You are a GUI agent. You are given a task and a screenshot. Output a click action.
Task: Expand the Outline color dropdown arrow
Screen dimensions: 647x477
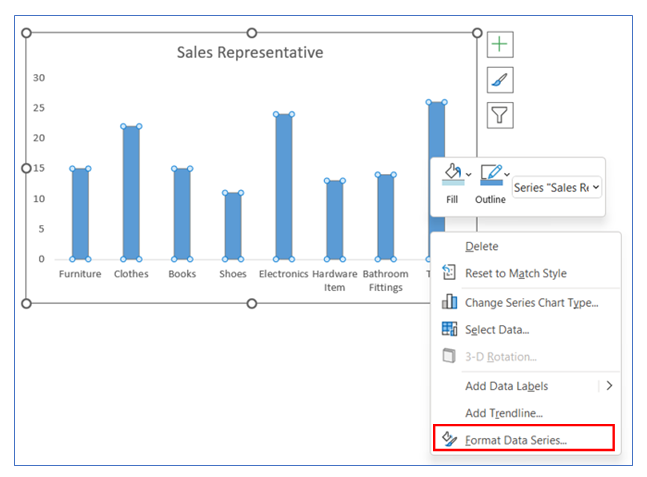[x=507, y=175]
